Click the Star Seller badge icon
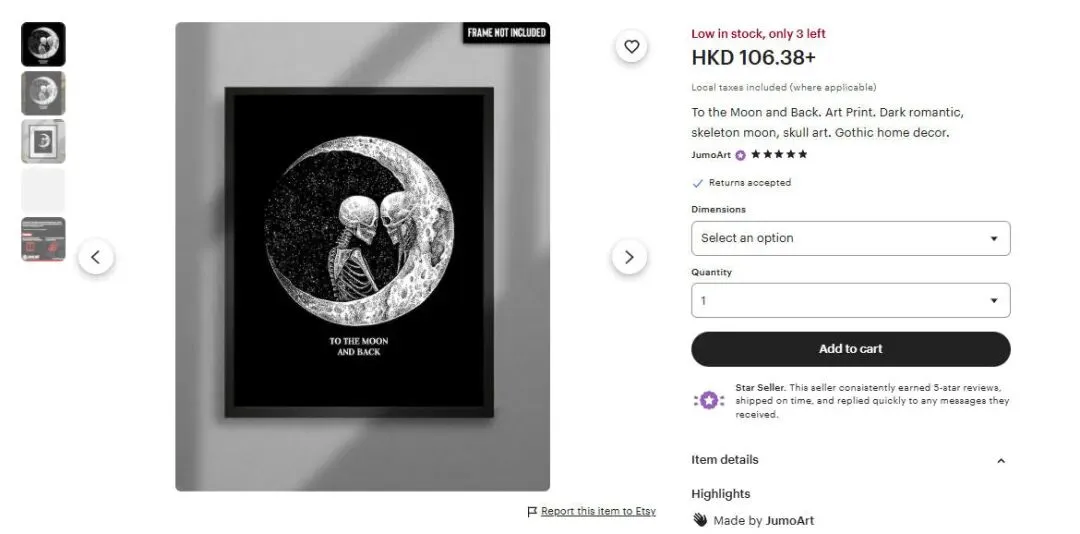Viewport: 1080px width, 534px height. [709, 400]
